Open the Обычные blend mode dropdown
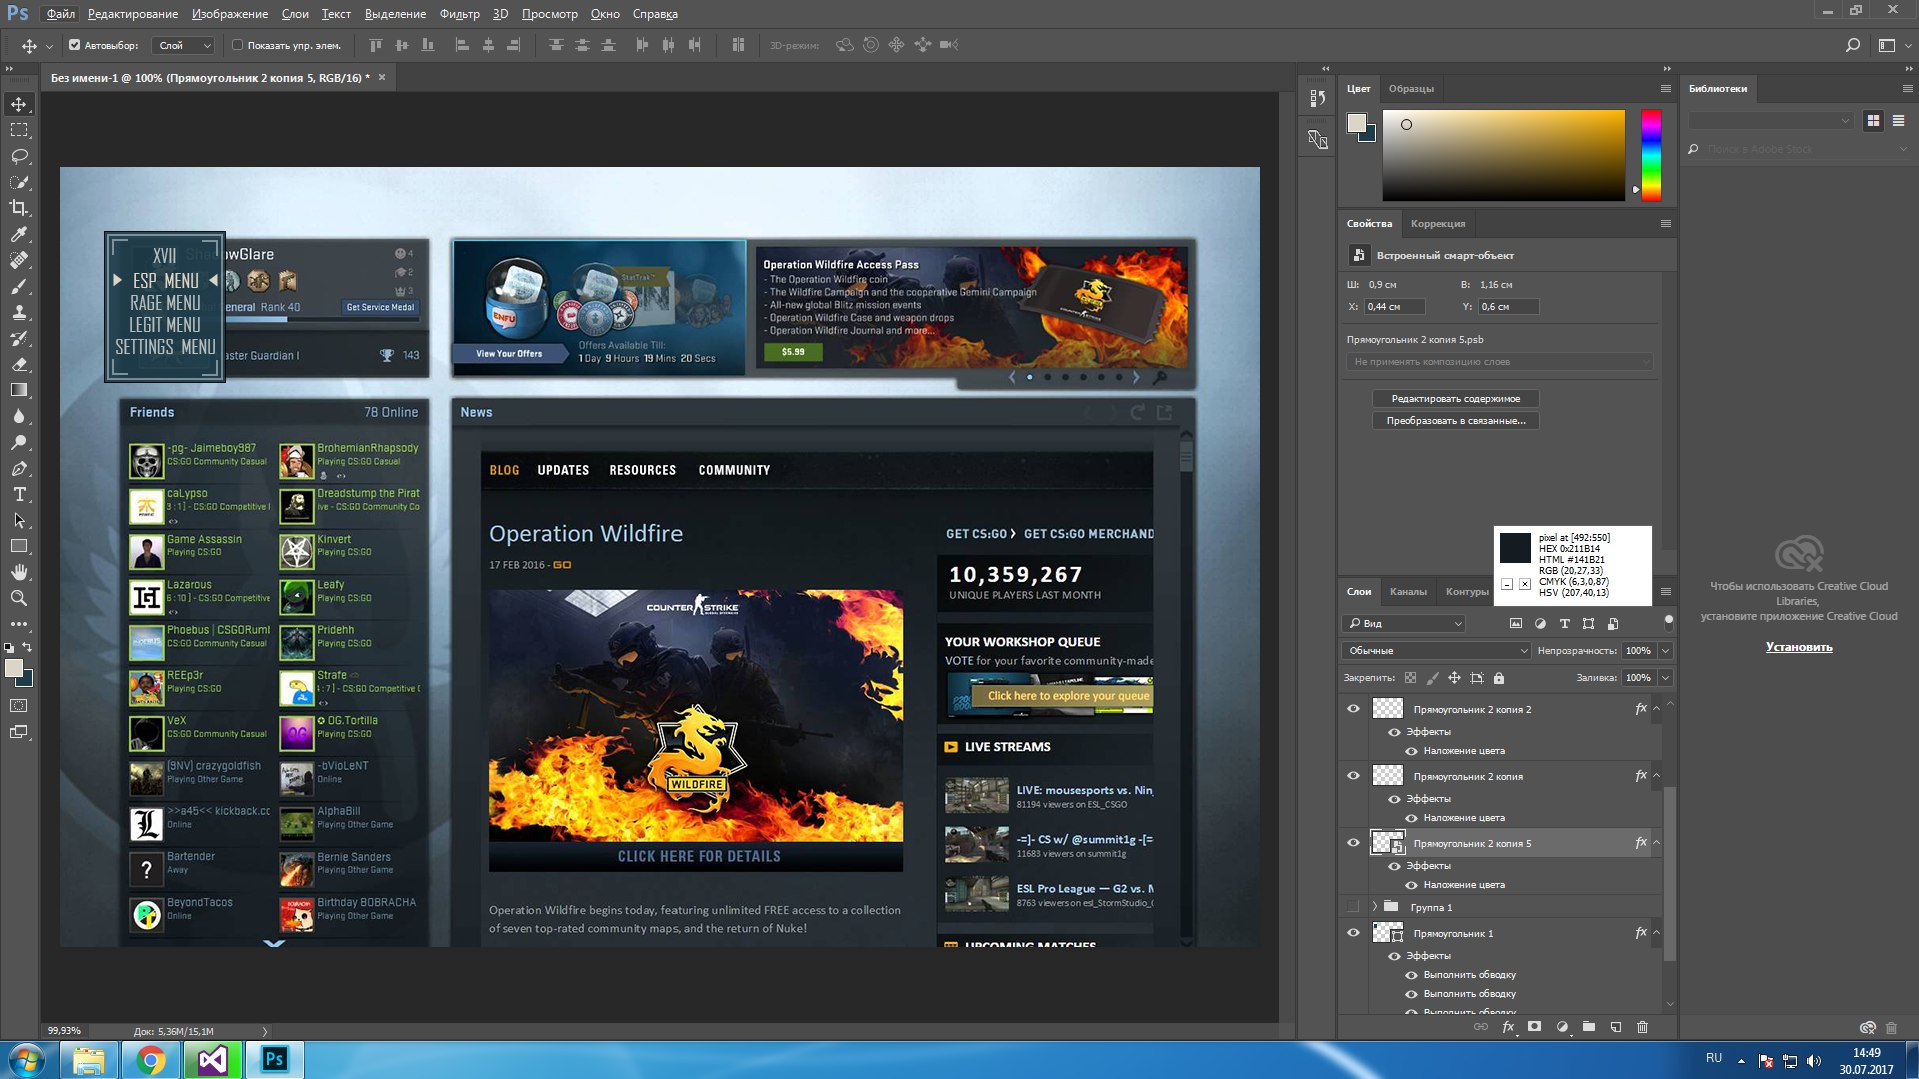 coord(1436,651)
